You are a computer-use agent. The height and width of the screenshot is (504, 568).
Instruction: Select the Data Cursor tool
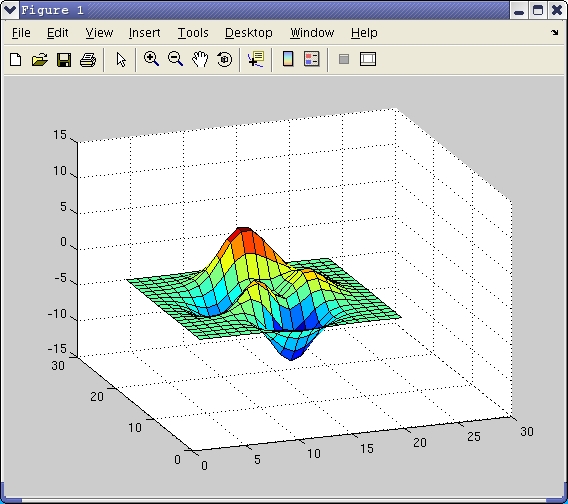(256, 59)
